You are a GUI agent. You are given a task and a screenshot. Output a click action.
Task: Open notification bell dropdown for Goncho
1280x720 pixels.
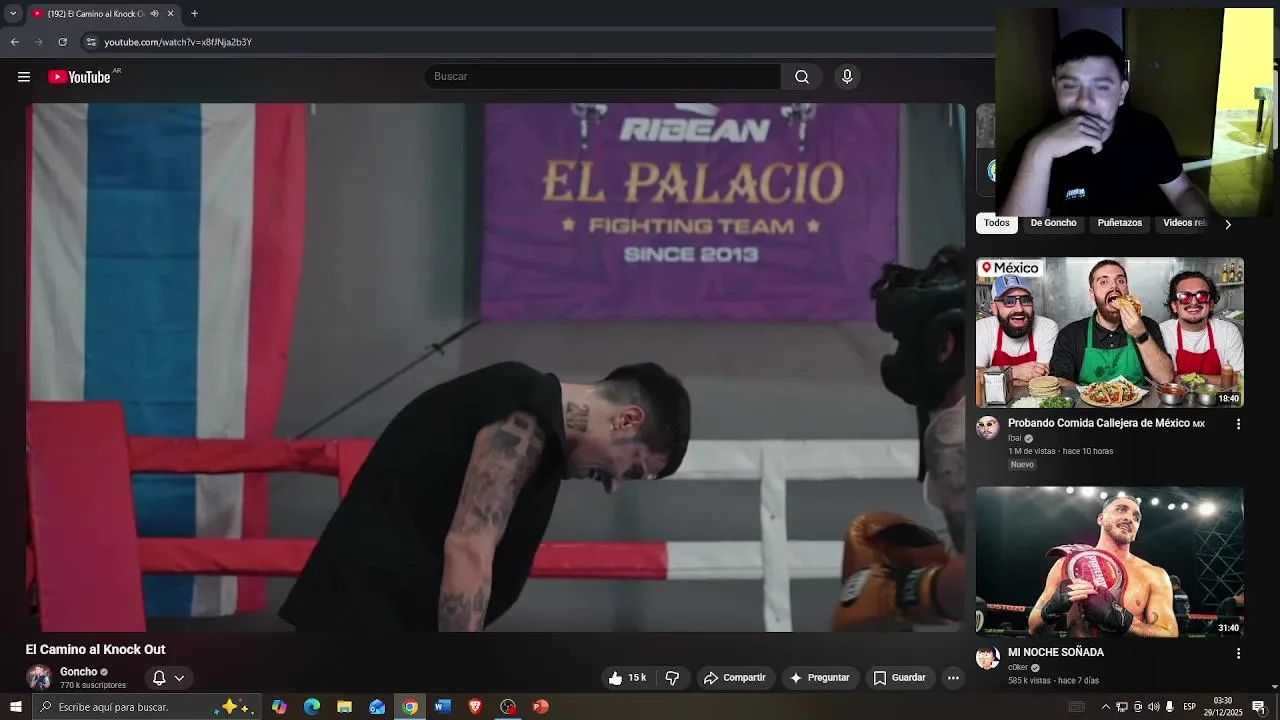[168, 678]
